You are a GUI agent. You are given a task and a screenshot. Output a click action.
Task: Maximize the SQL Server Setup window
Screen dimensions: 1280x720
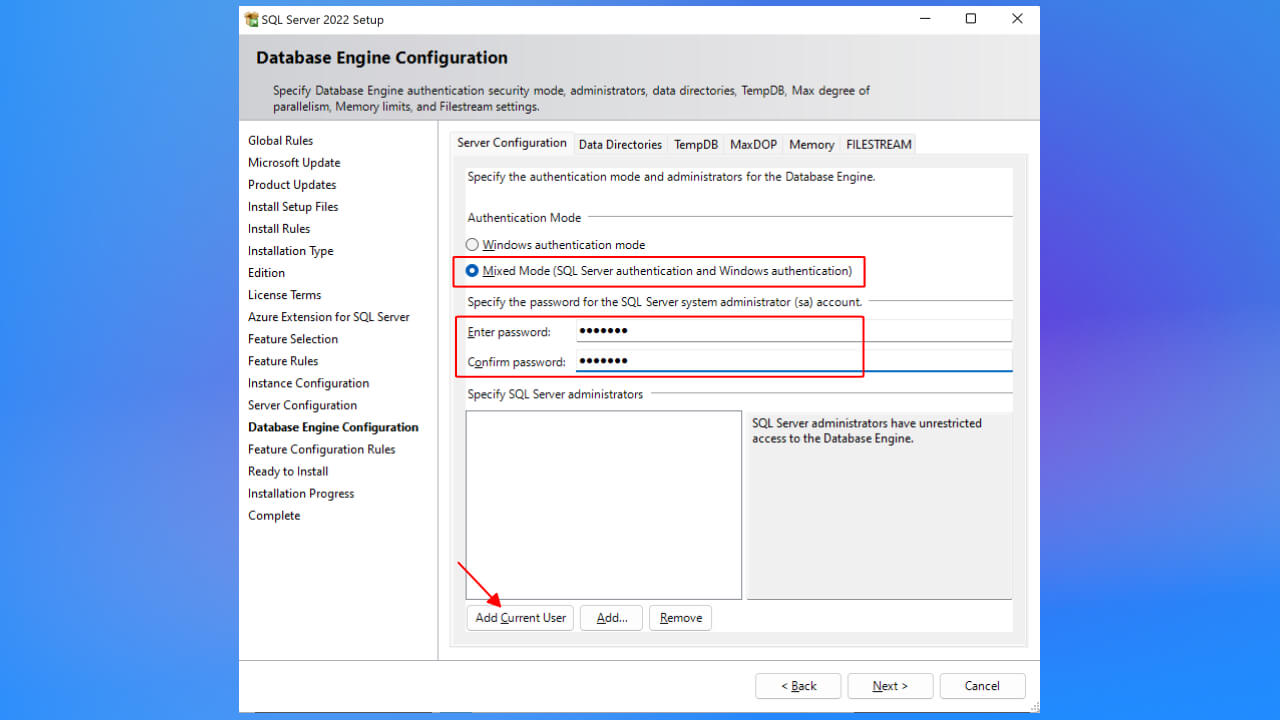pos(970,19)
